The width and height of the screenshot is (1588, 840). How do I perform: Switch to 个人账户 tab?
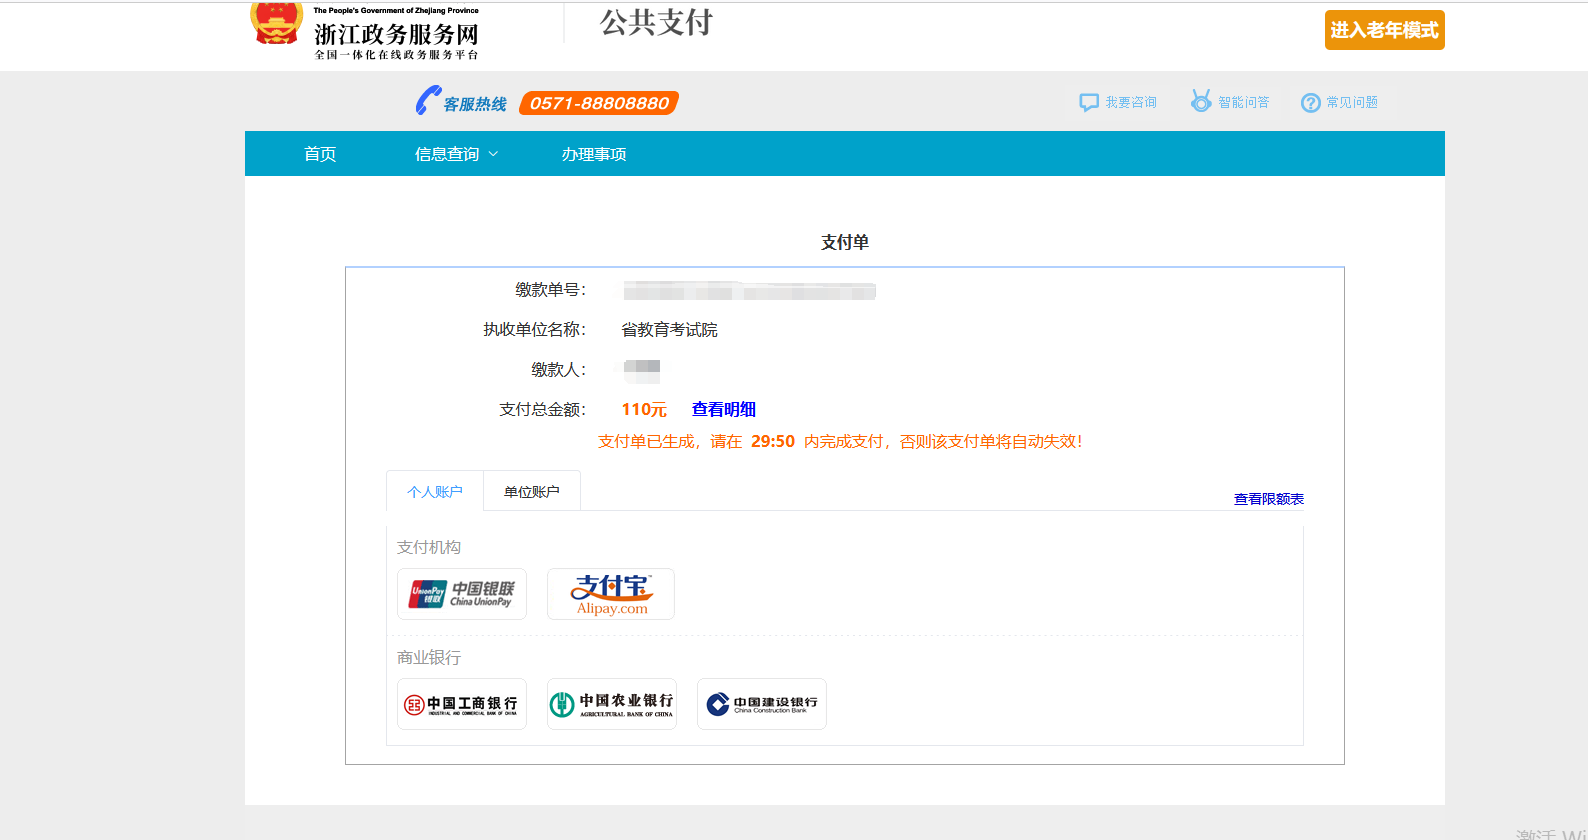(x=435, y=492)
